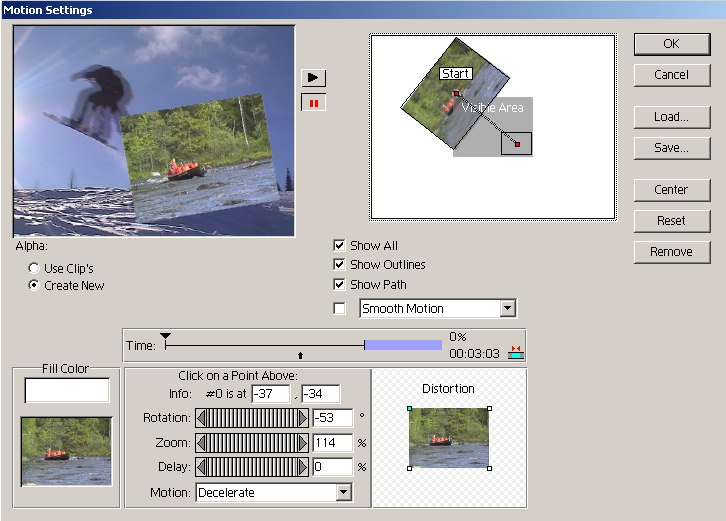Screen dimensions: 726x521
Task: Enable the Smooth Motion checkbox
Action: [x=339, y=308]
